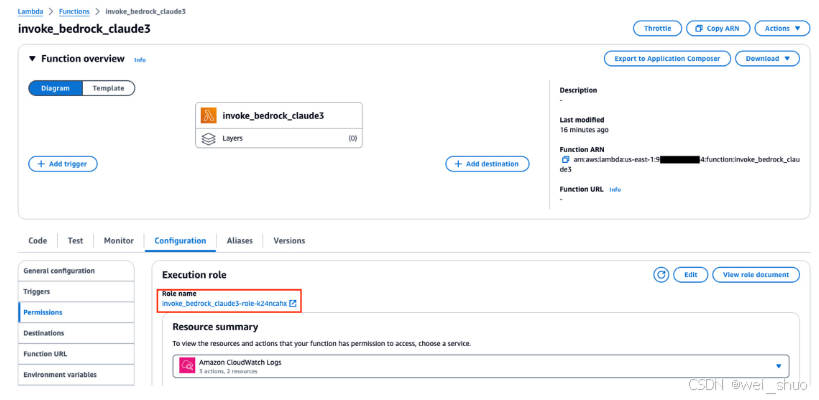Open the Lambda breadcrumb link
Image resolution: width=819 pixels, height=400 pixels.
click(30, 11)
